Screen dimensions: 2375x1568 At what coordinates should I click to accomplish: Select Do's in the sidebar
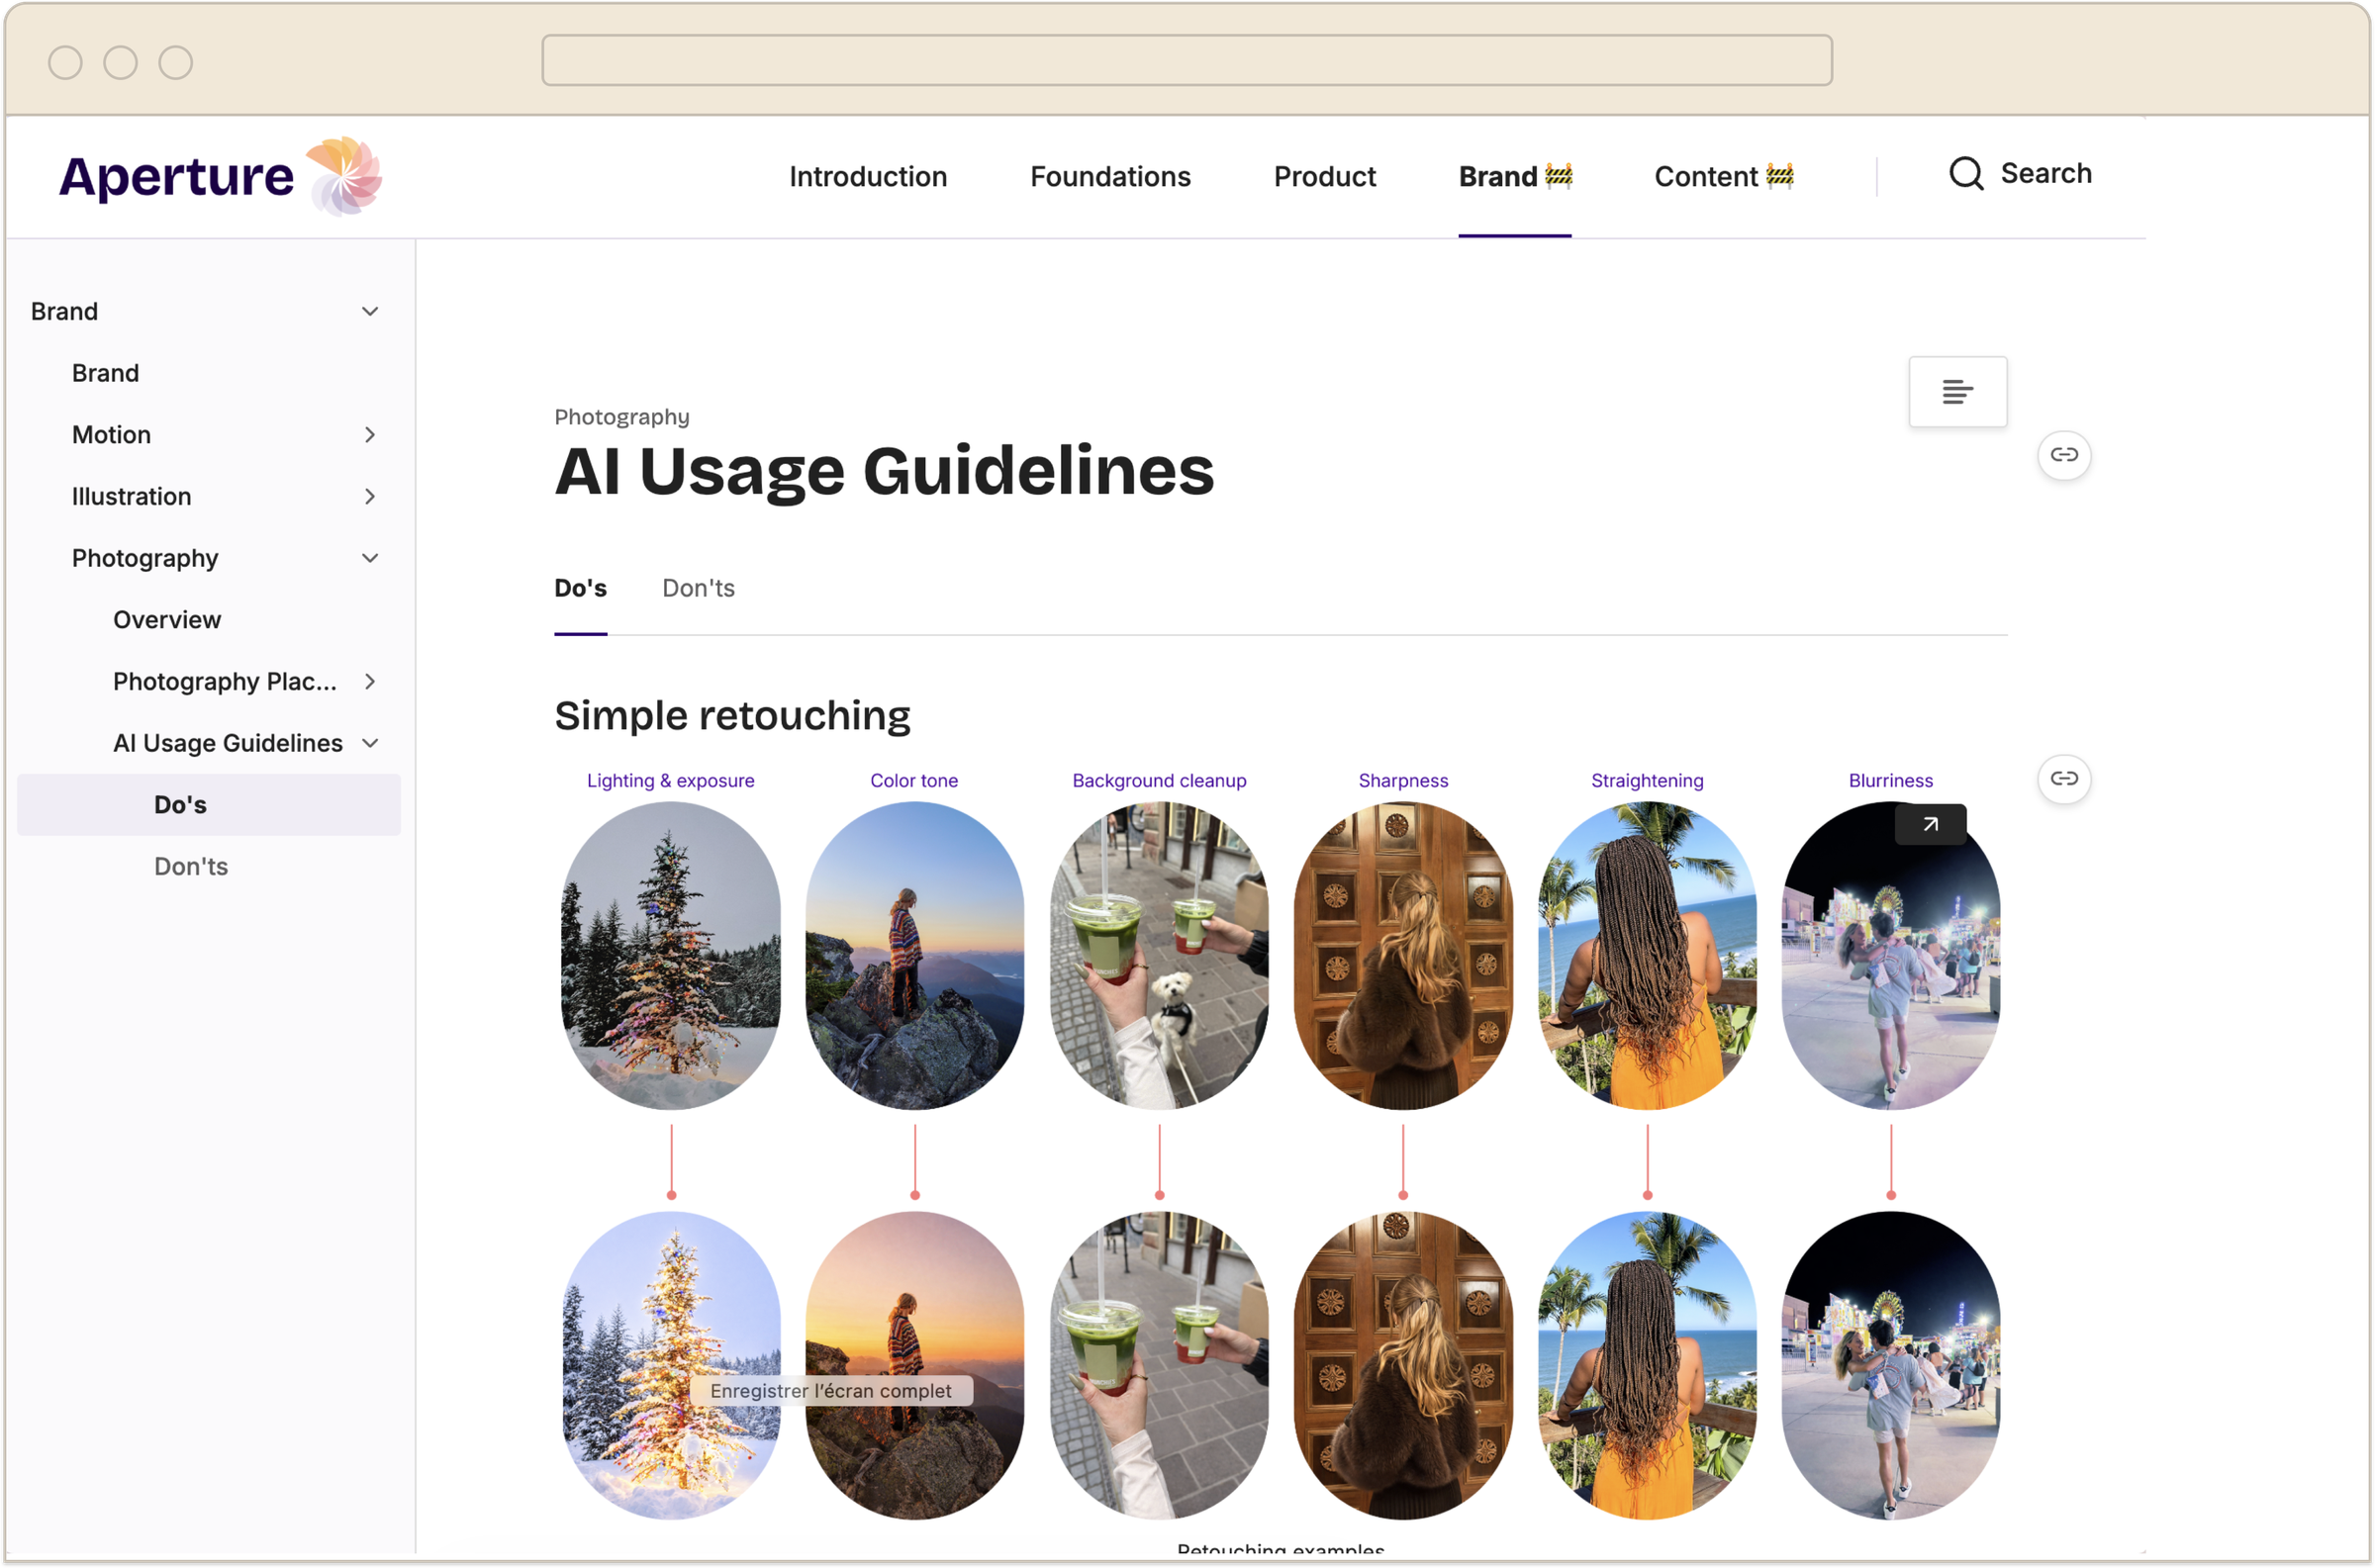pos(209,805)
